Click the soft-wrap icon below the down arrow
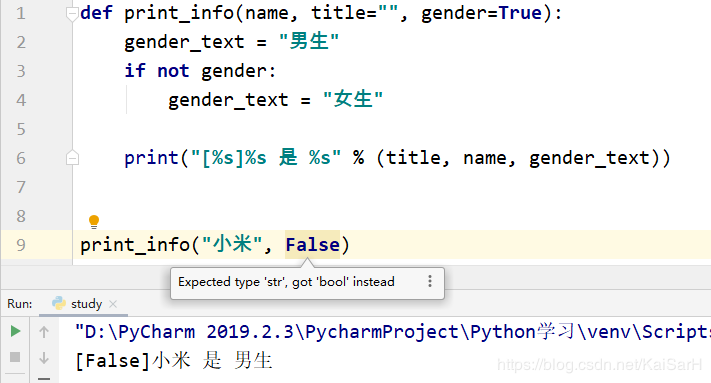The image size is (711, 383). [44, 378]
